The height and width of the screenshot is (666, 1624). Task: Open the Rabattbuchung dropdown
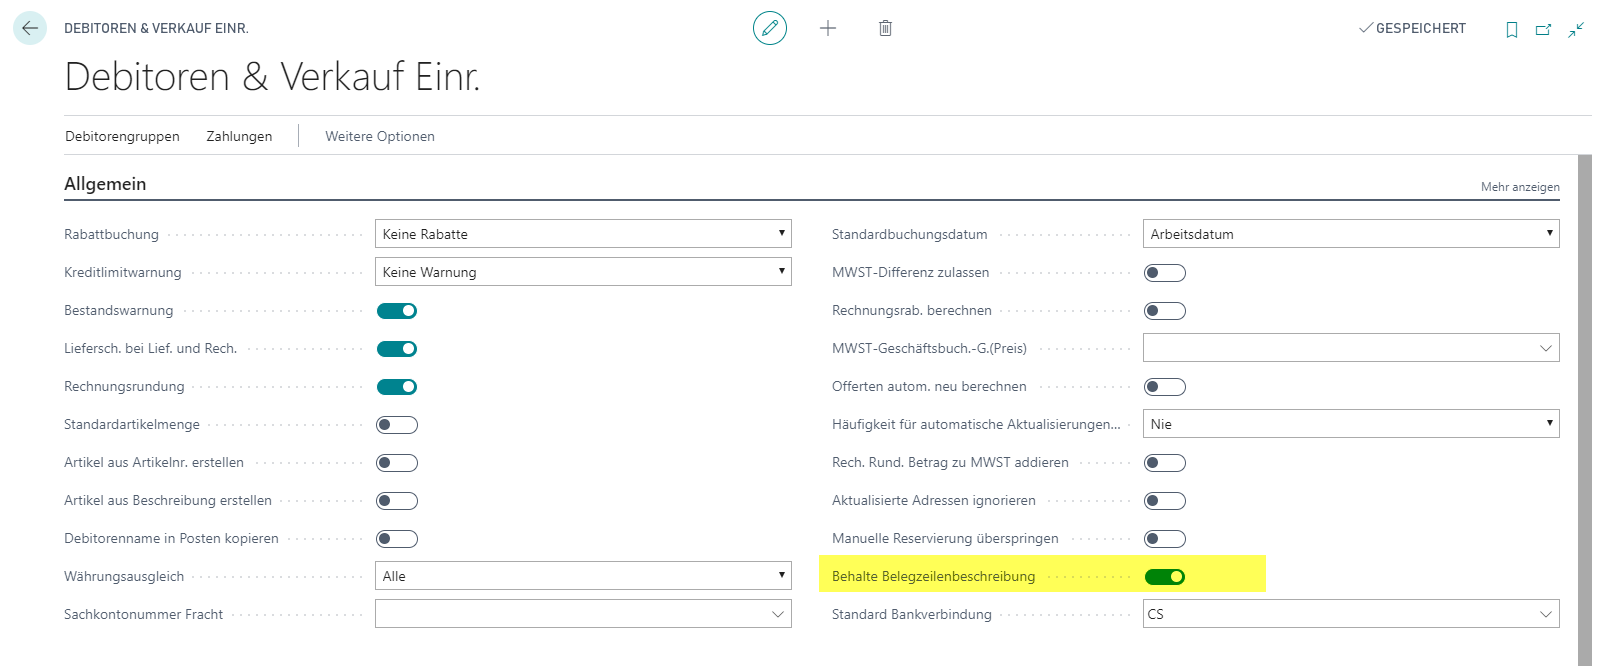[x=583, y=234]
